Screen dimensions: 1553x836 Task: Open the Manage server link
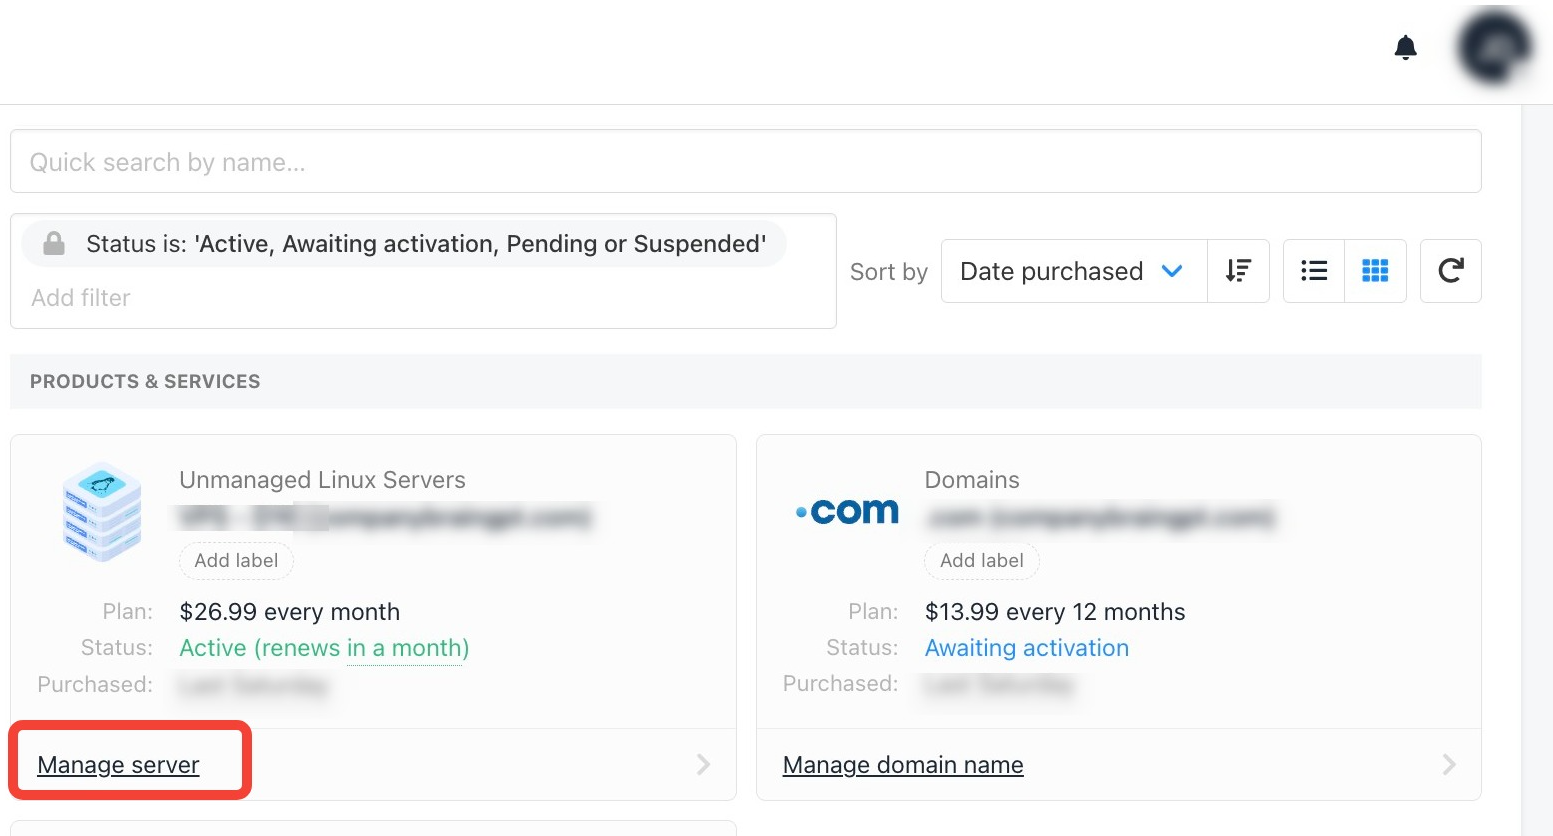point(118,765)
